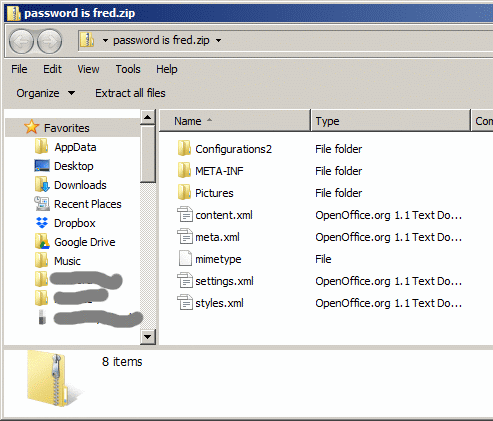493x421 pixels.
Task: Select styles.xml in the file list
Action: [219, 303]
